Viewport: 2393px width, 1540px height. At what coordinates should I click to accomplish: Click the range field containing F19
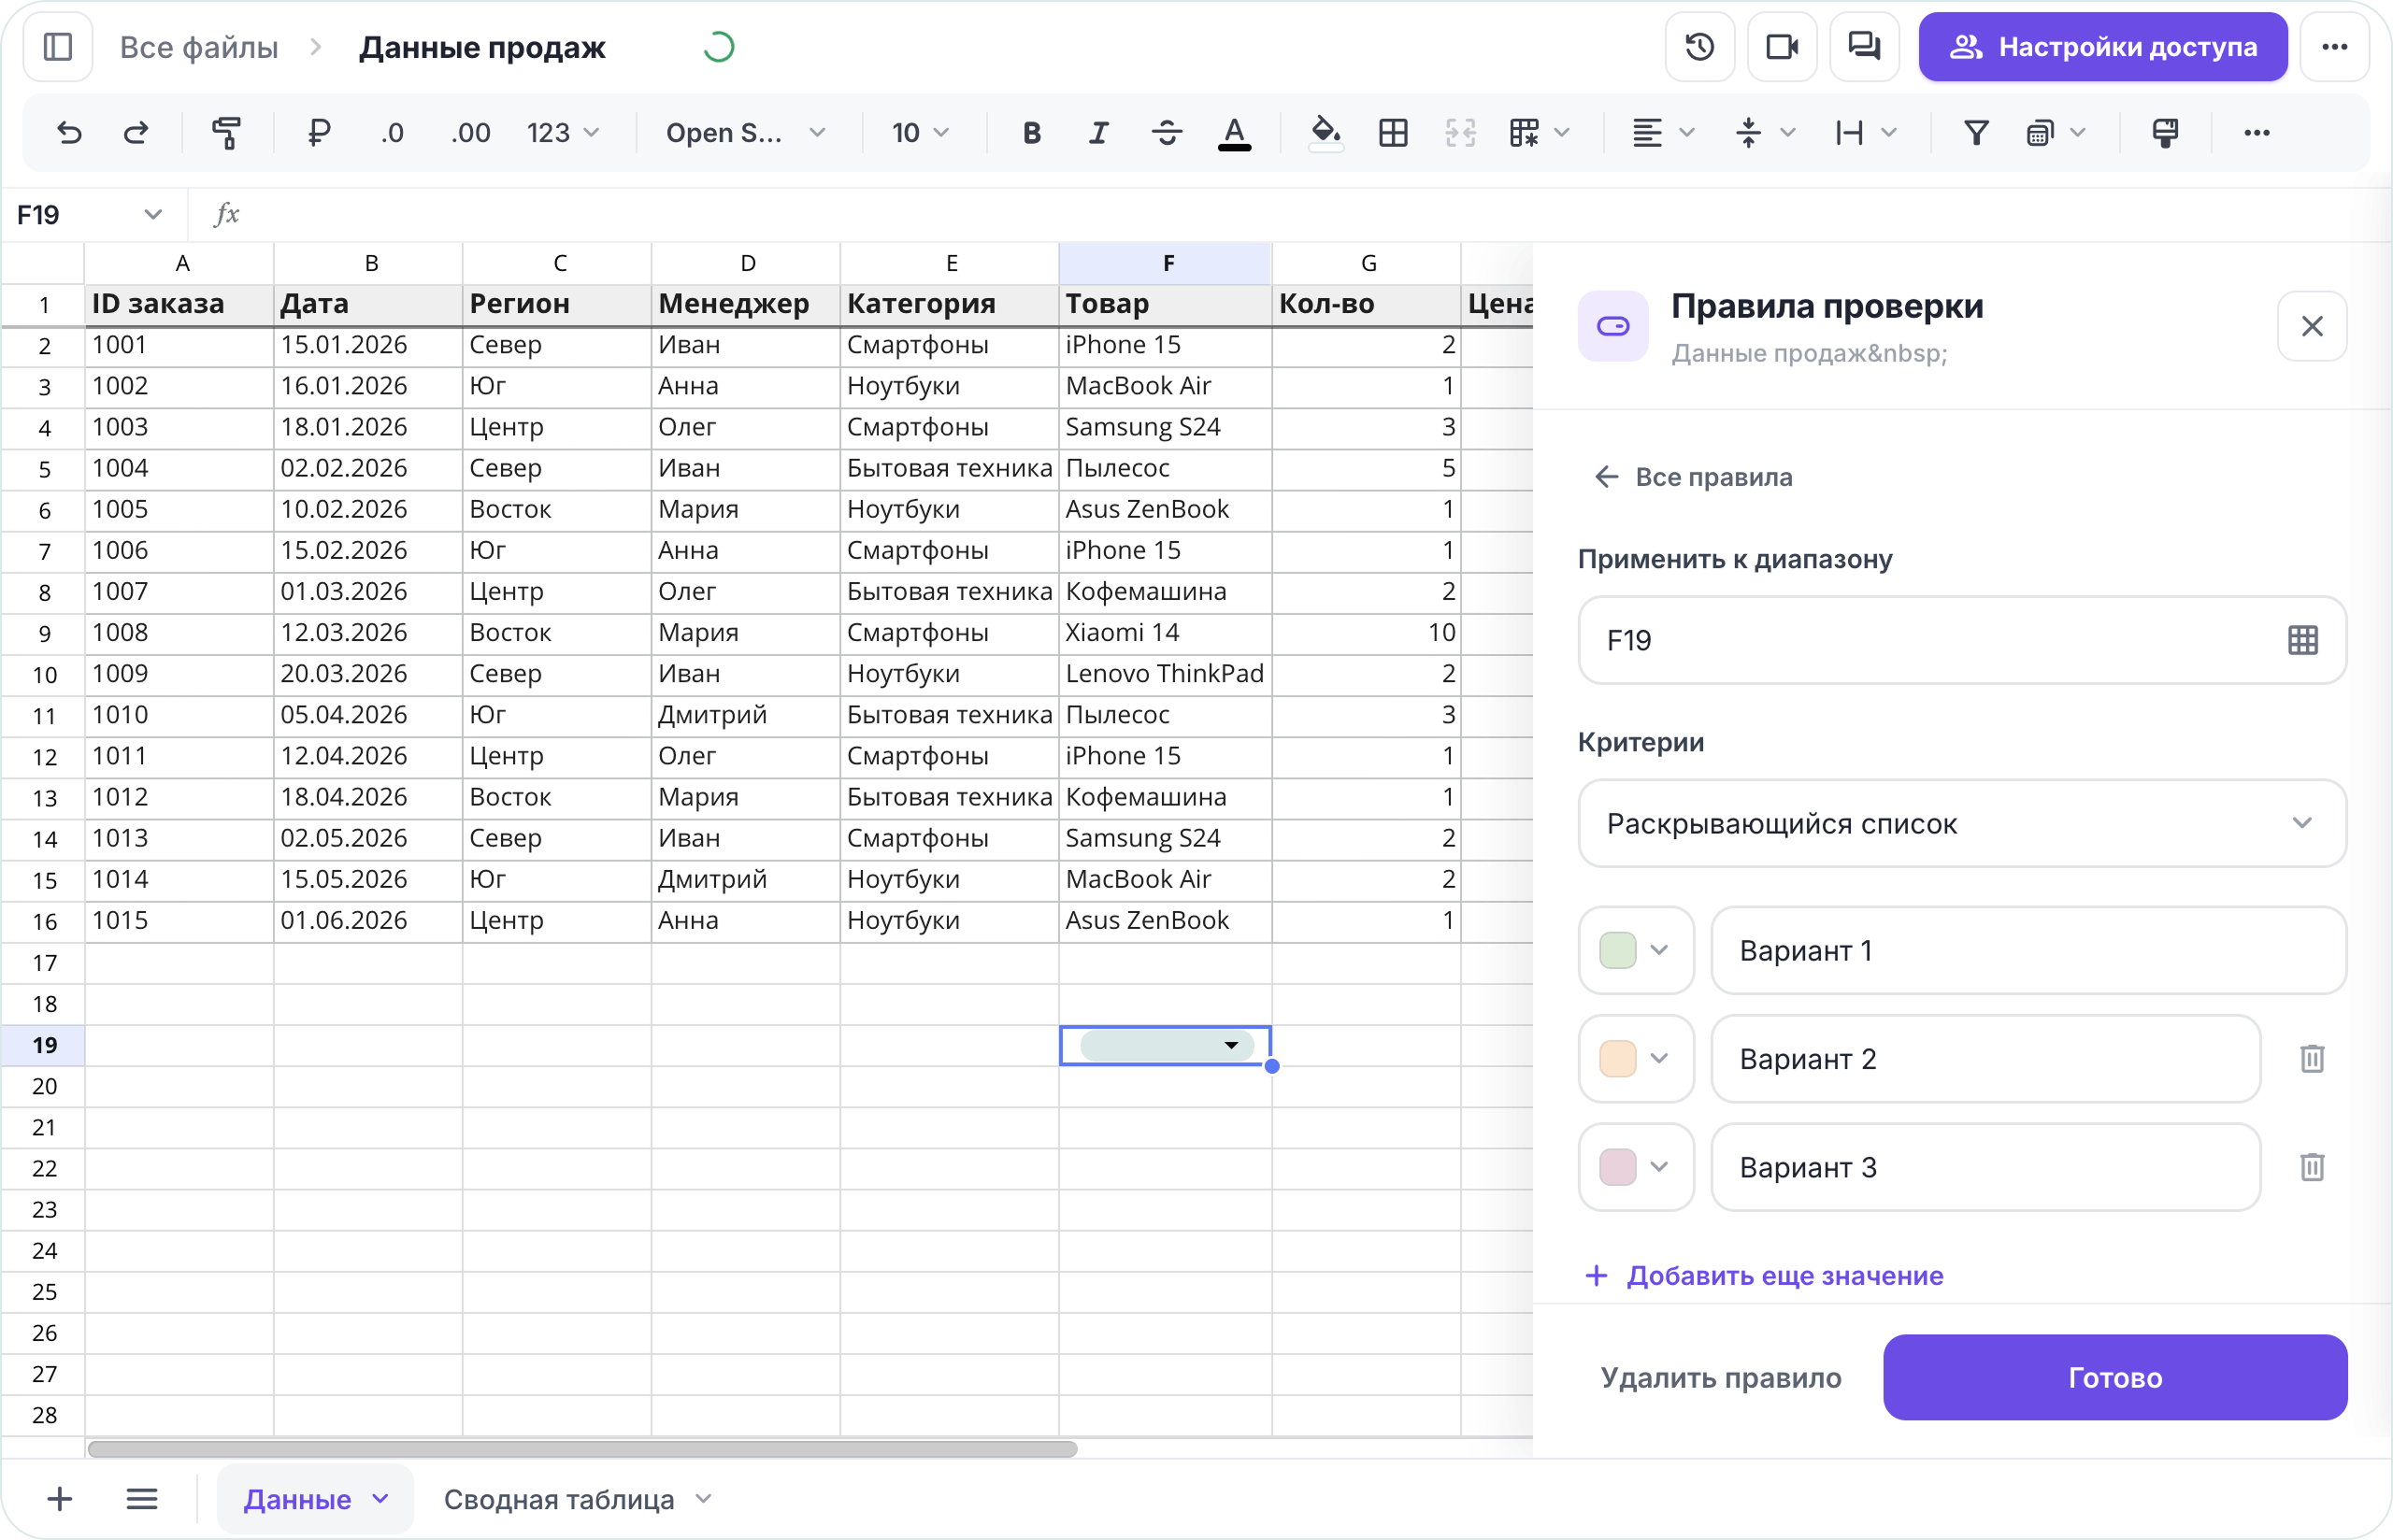(1962, 640)
